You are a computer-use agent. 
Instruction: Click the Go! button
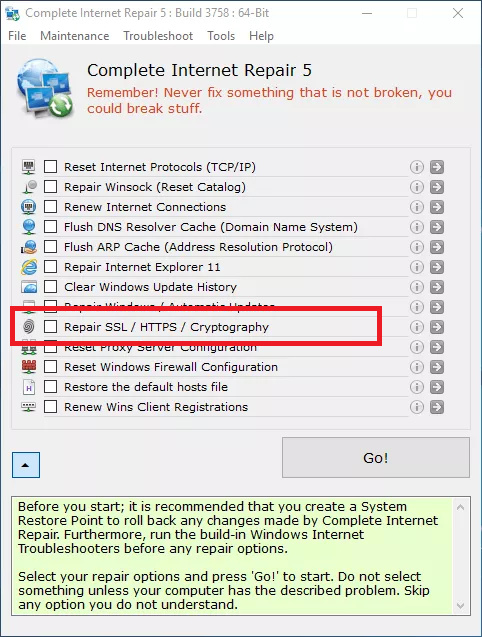(376, 458)
